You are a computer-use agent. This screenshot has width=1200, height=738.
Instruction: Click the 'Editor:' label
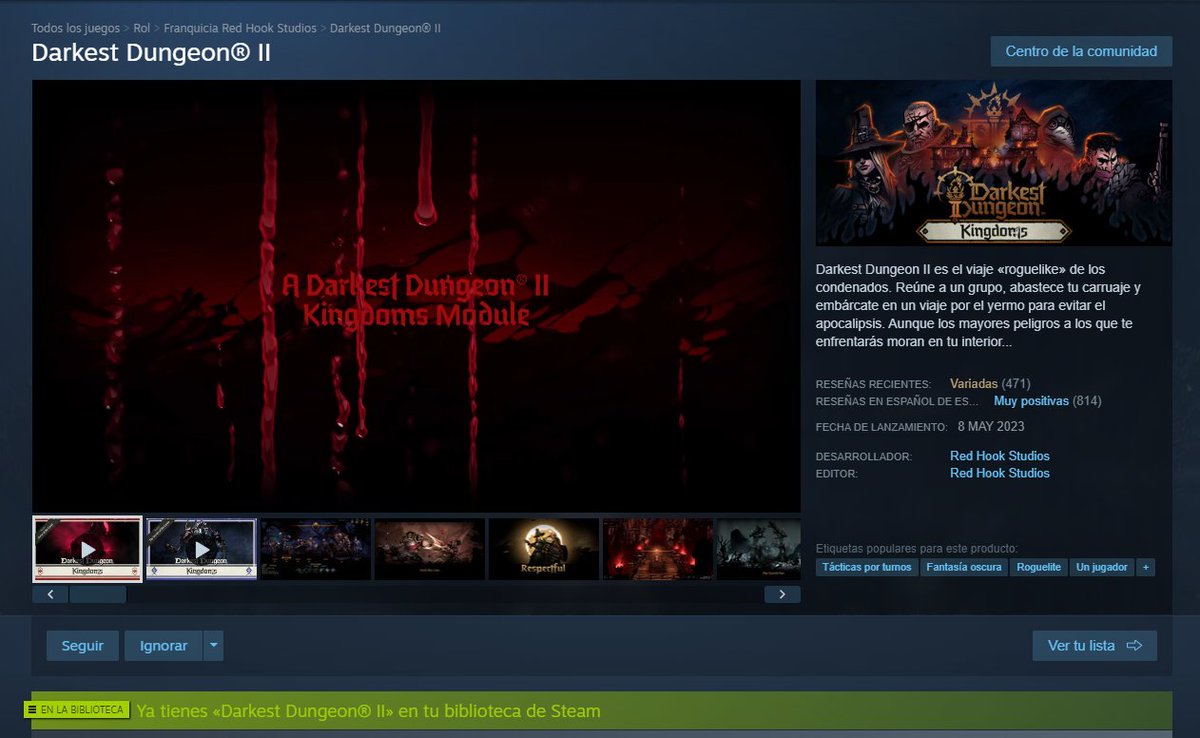click(837, 474)
